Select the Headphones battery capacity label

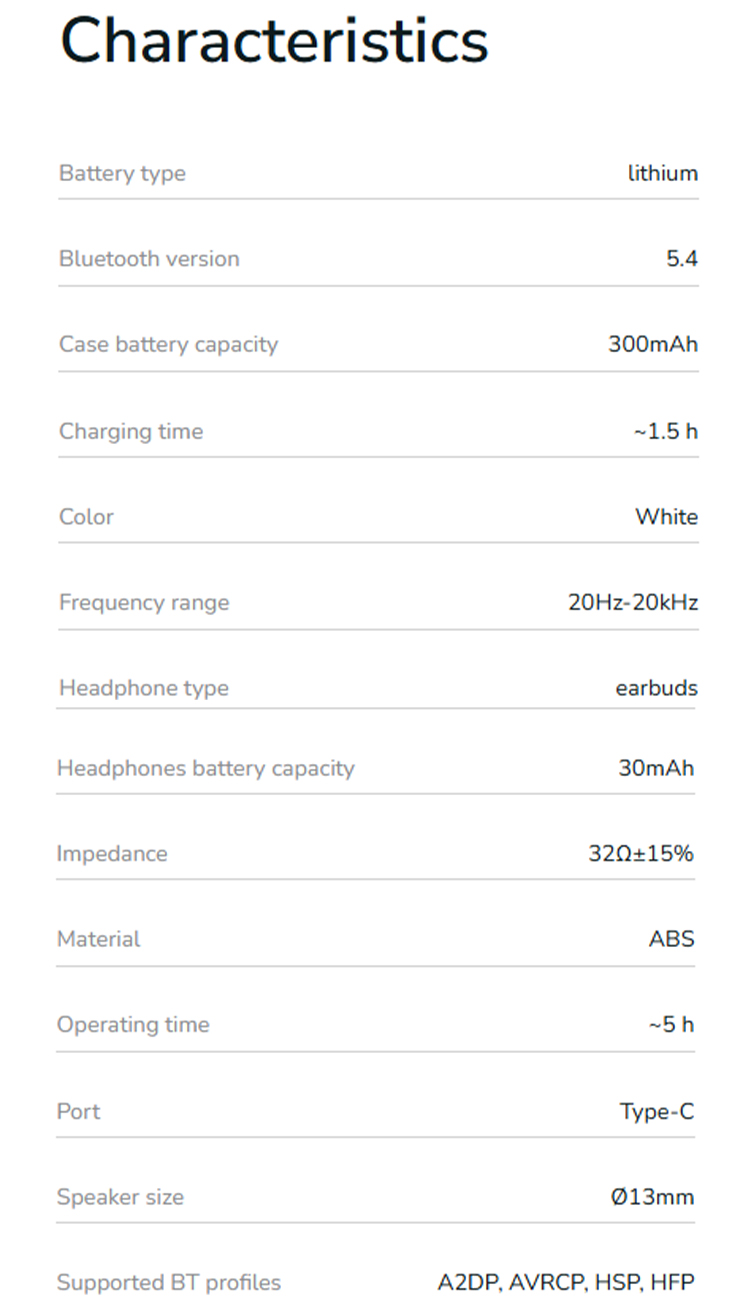coord(206,769)
